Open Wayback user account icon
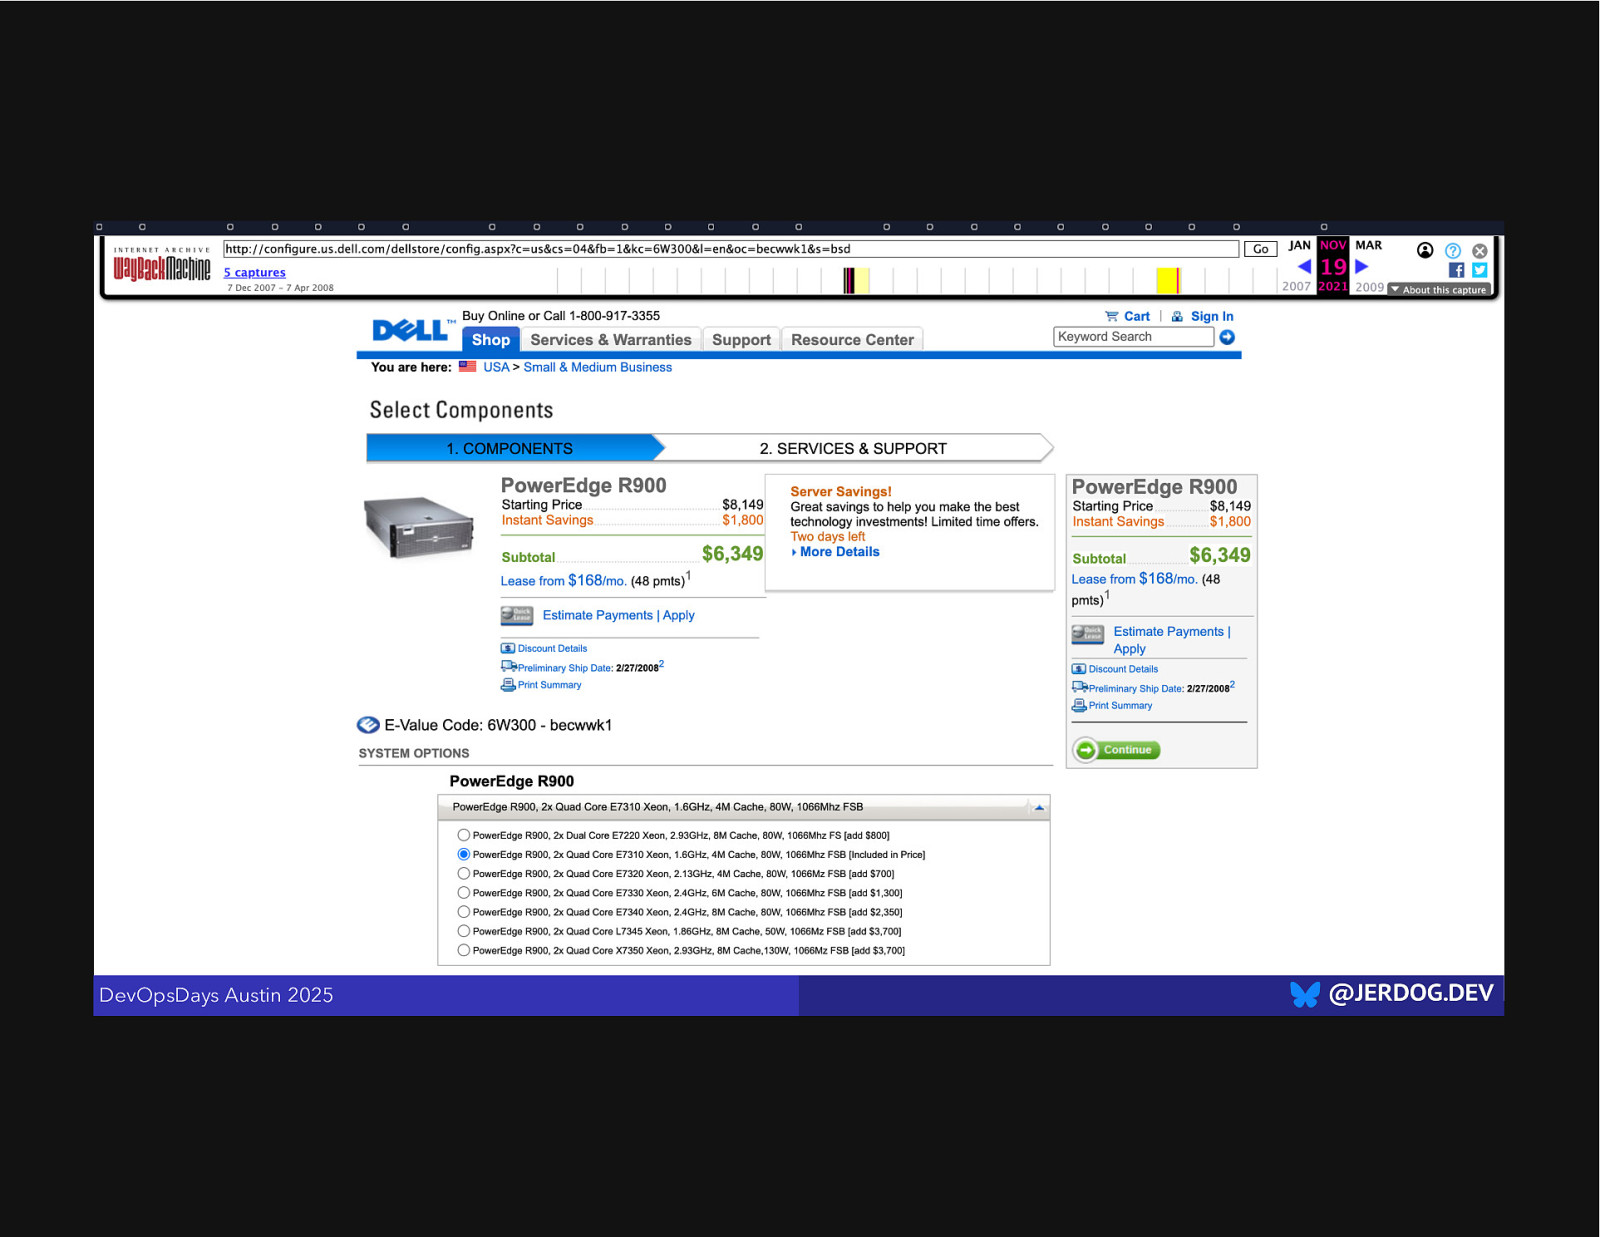Image resolution: width=1600 pixels, height=1237 pixels. [1425, 250]
